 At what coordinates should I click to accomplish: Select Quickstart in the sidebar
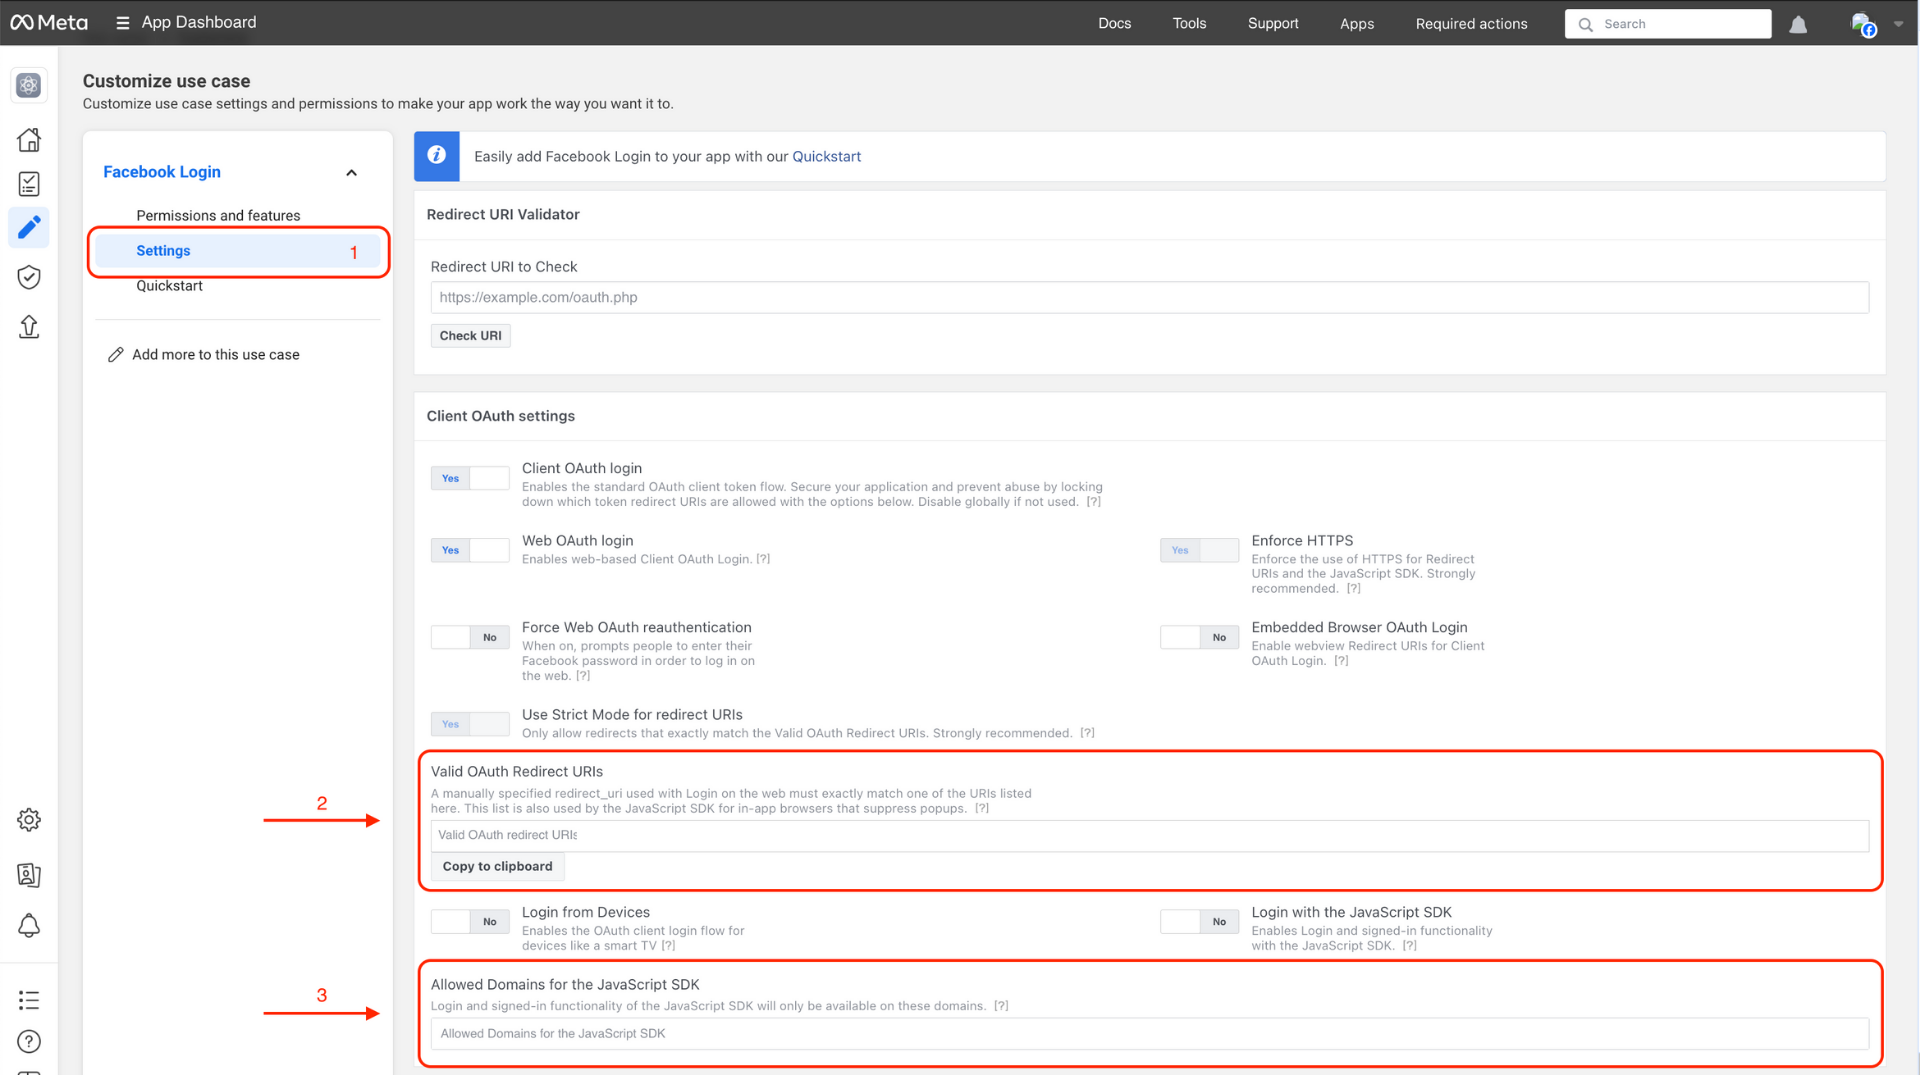(169, 286)
